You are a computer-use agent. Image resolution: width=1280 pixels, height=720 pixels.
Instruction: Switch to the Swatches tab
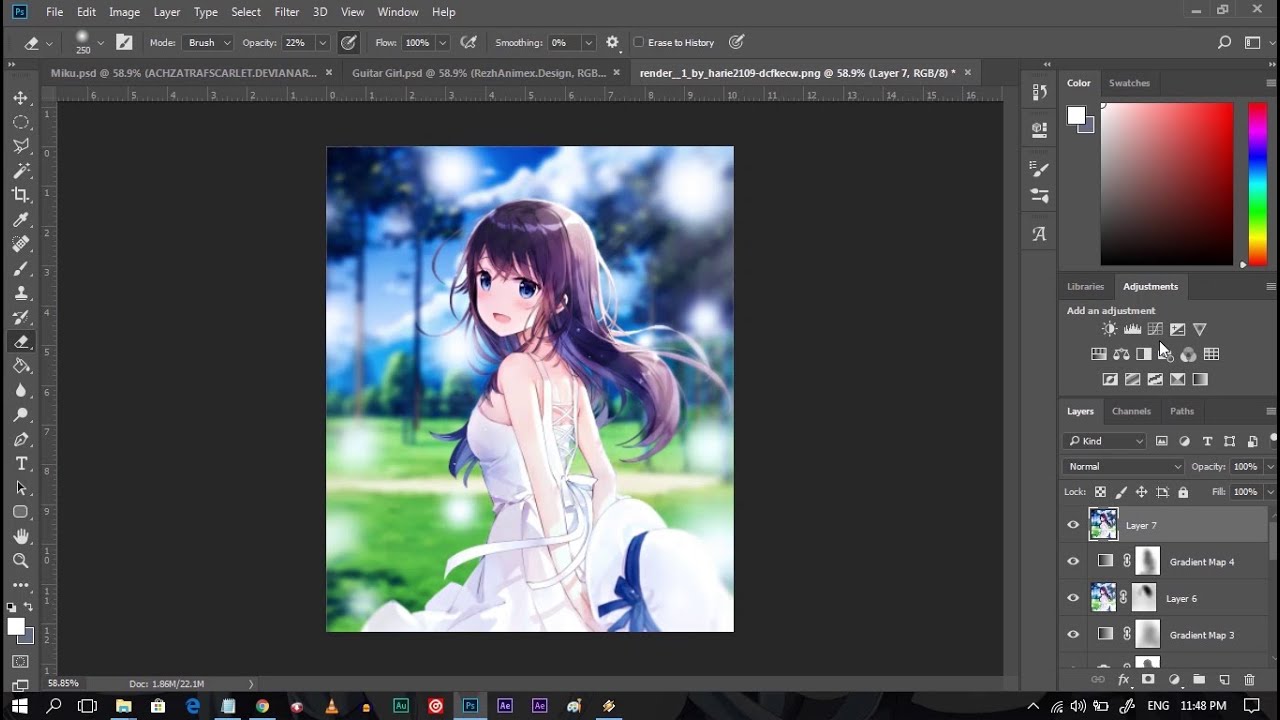1129,83
